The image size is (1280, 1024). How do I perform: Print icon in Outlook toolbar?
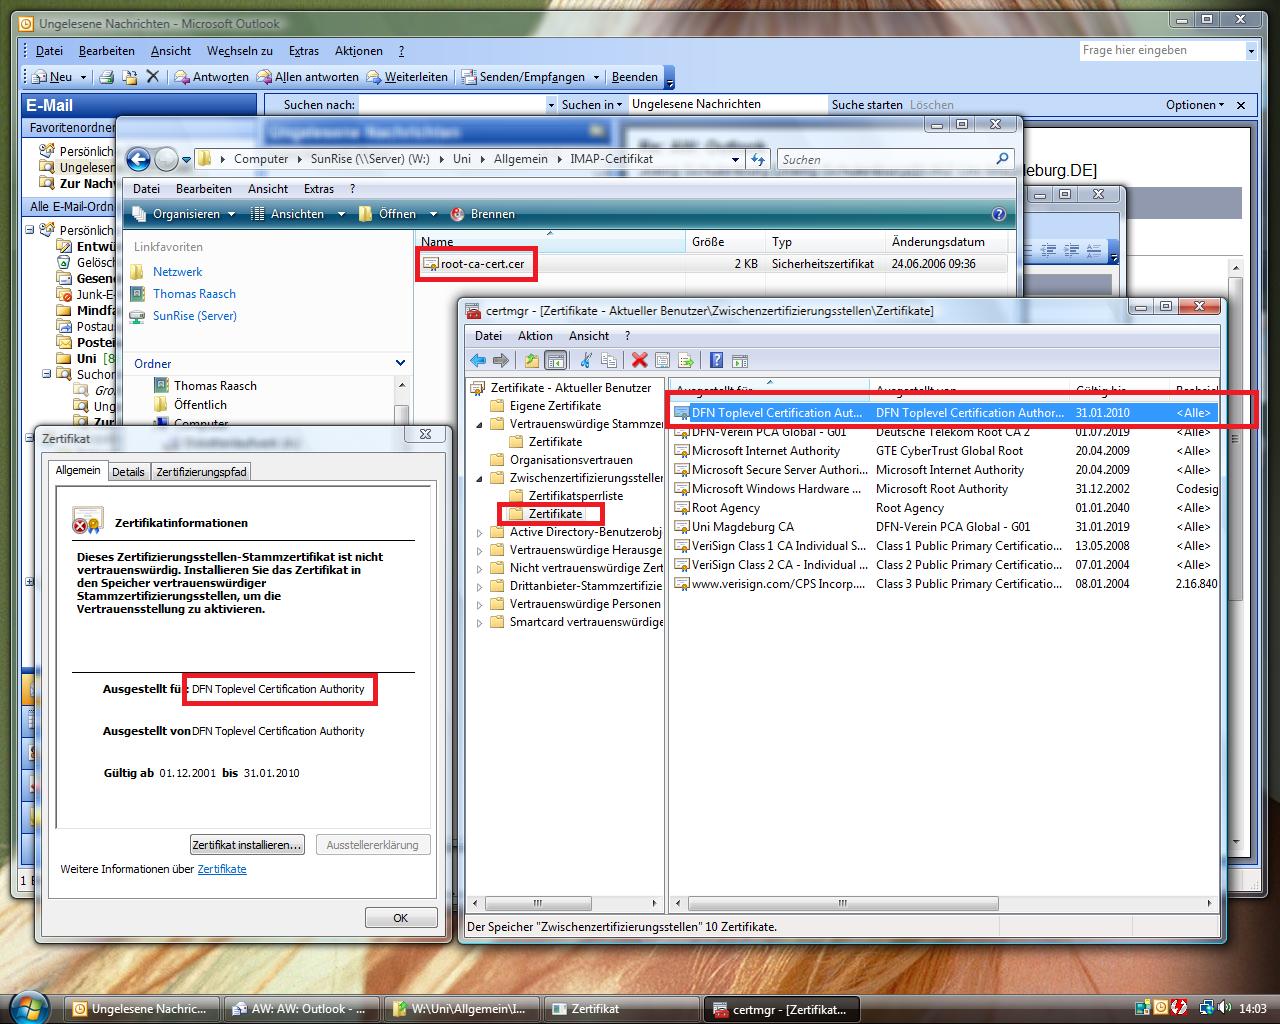click(106, 77)
